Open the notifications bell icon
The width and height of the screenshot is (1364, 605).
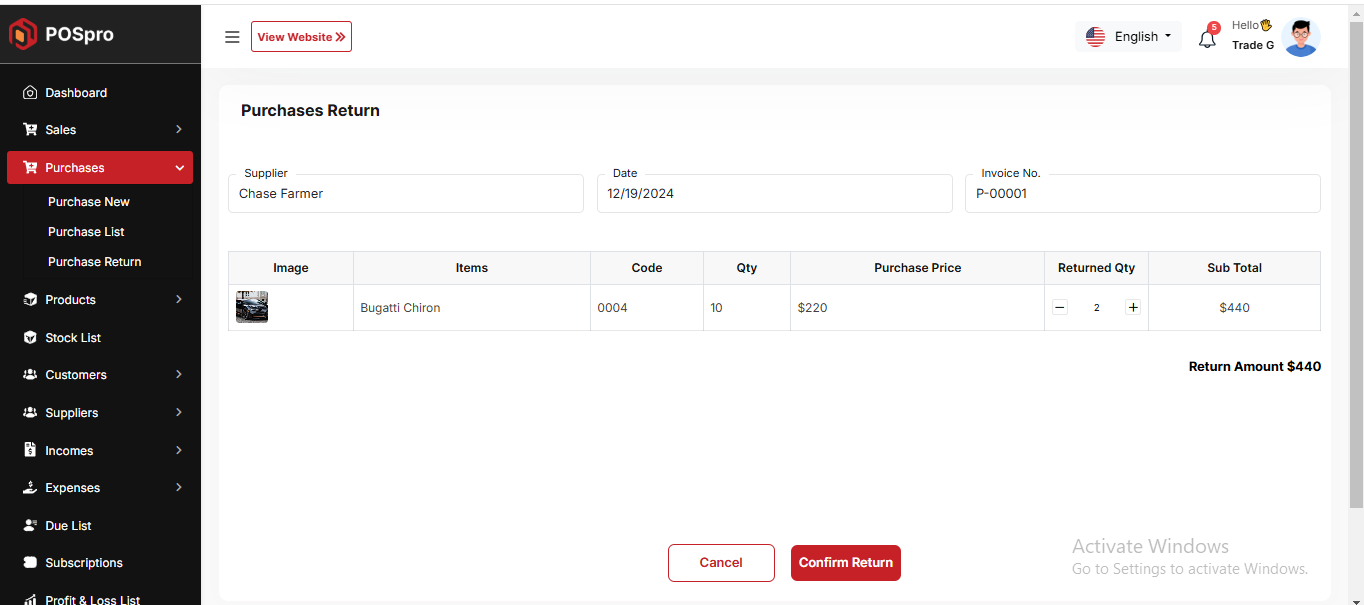[x=1207, y=39]
